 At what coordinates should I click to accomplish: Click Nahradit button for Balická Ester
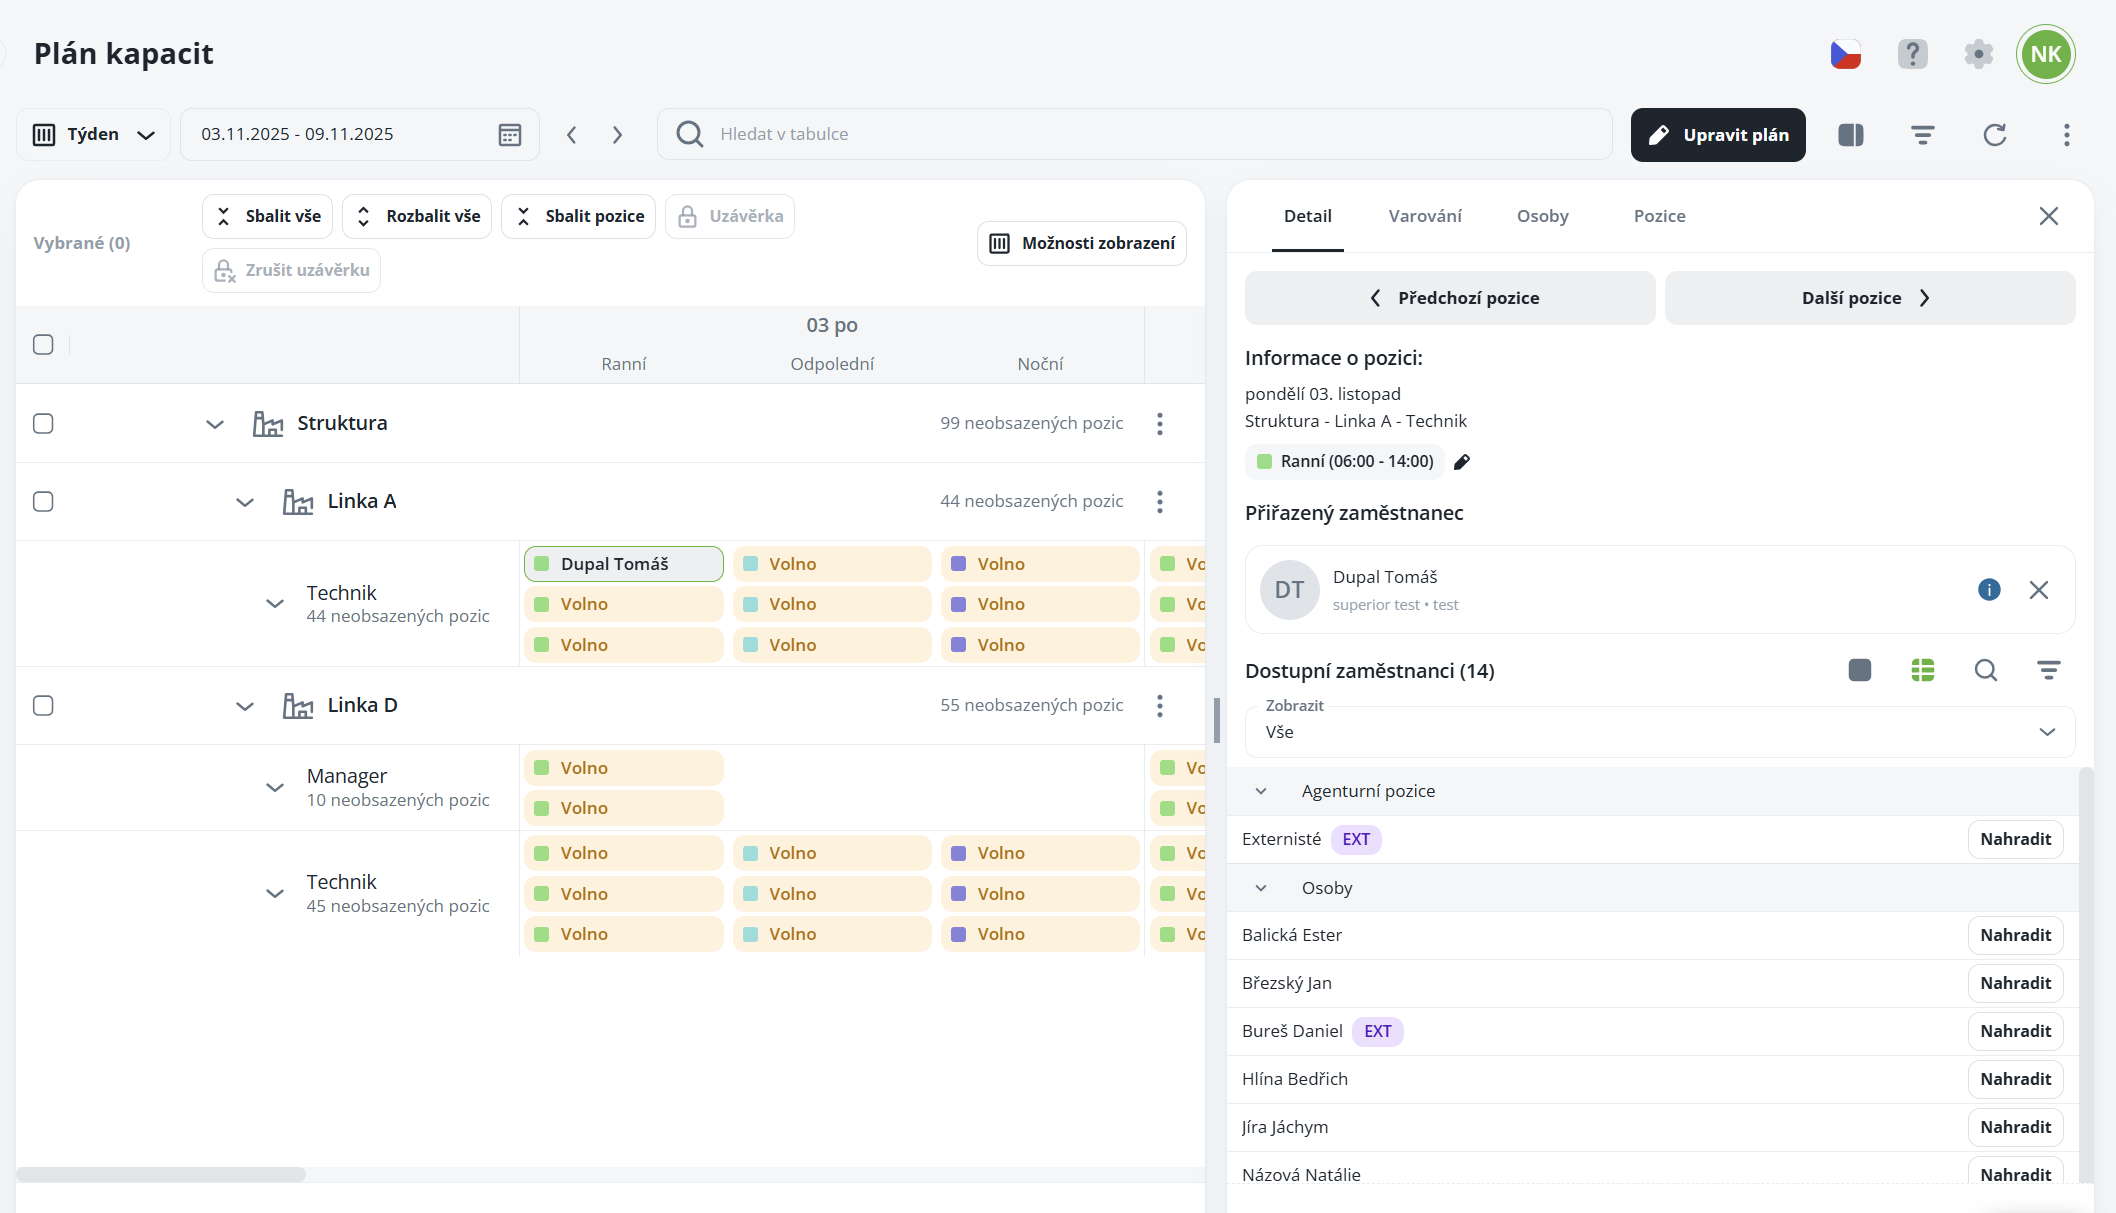point(2014,935)
